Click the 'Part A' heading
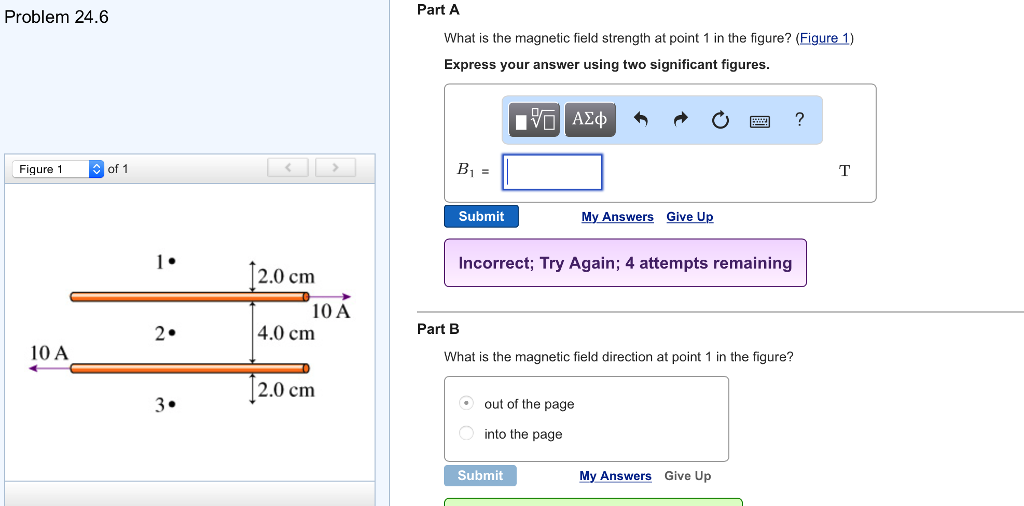 [x=438, y=10]
